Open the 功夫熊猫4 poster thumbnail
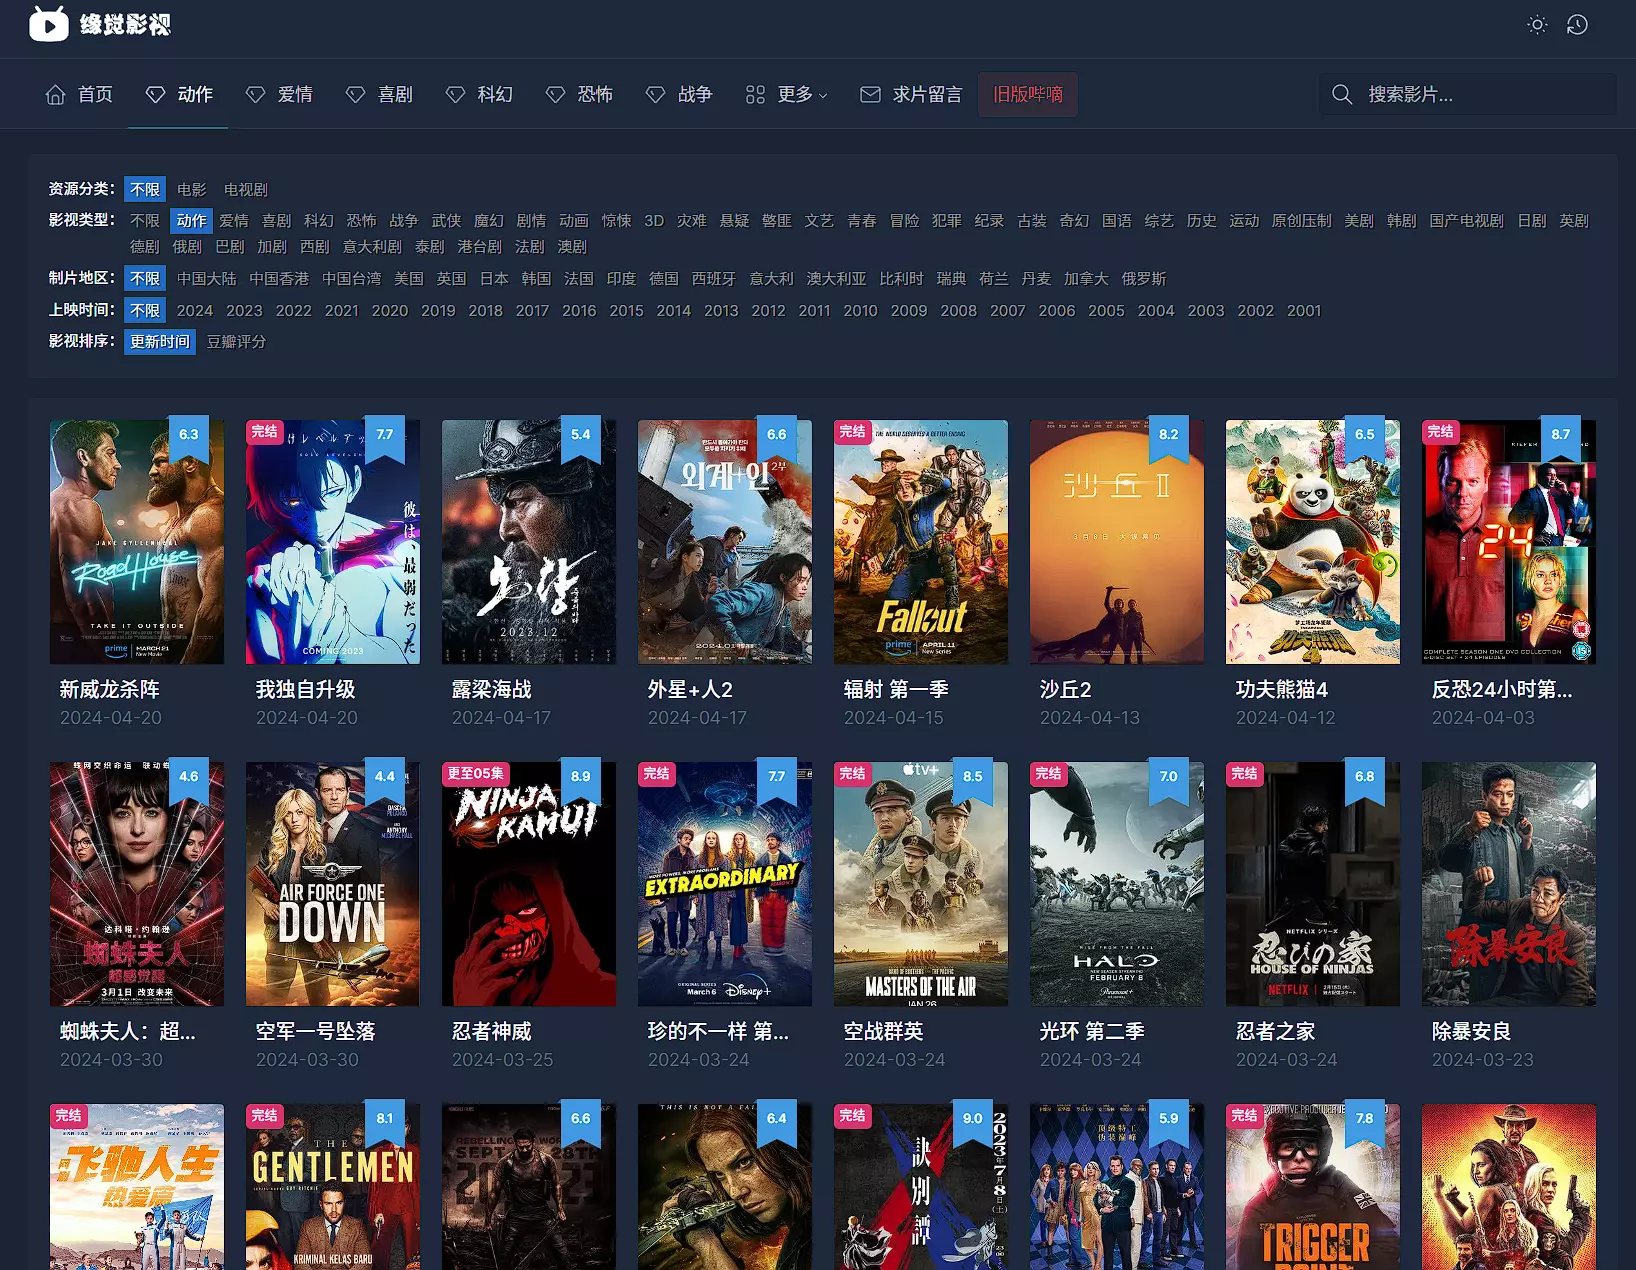 pyautogui.click(x=1312, y=542)
